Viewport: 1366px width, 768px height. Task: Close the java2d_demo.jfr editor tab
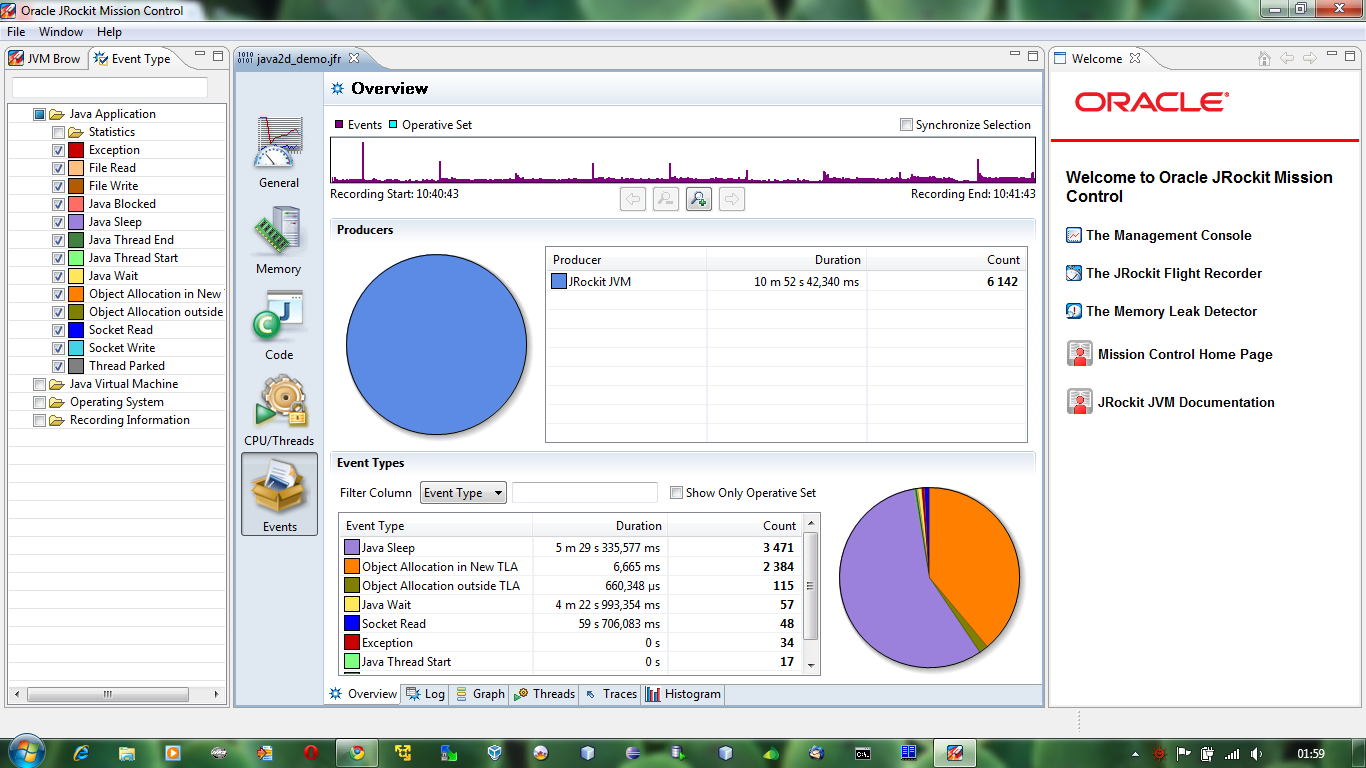[353, 58]
